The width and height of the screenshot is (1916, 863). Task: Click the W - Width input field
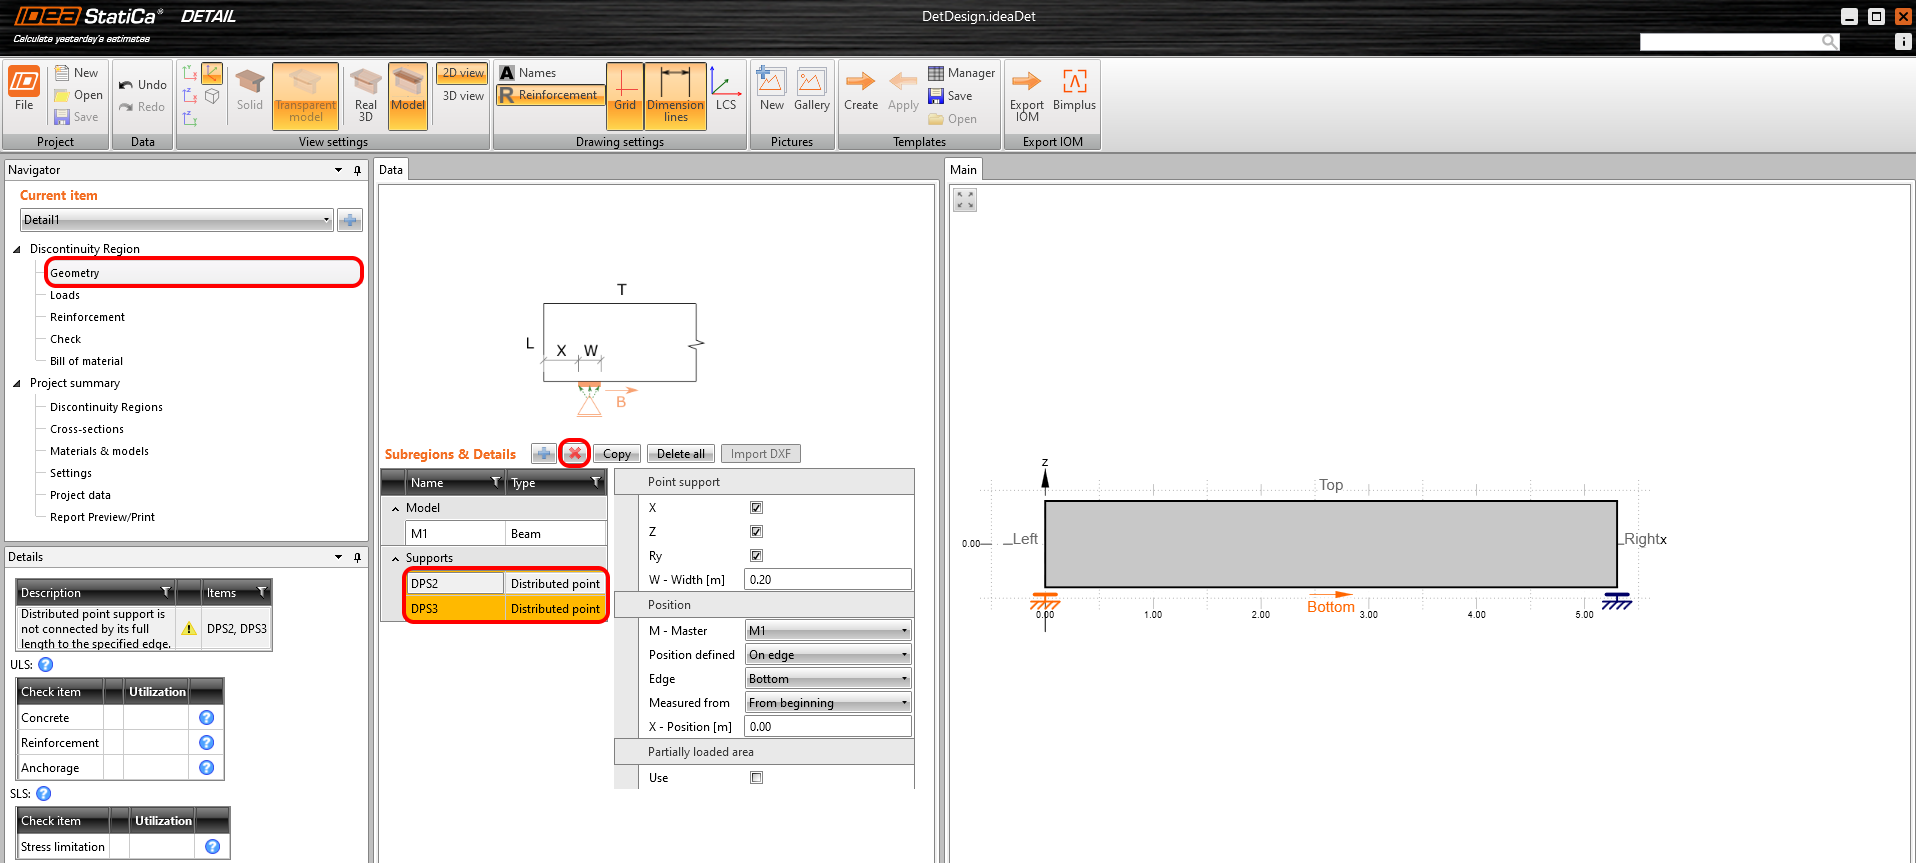tap(828, 580)
